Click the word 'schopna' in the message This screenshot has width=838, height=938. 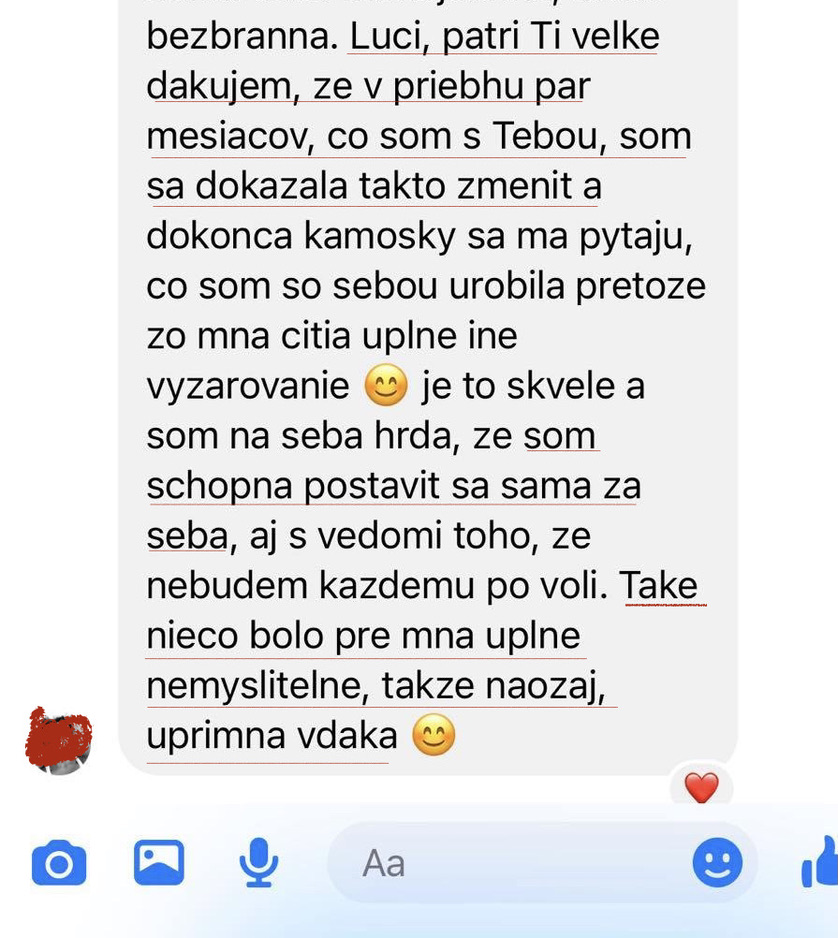coord(220,486)
